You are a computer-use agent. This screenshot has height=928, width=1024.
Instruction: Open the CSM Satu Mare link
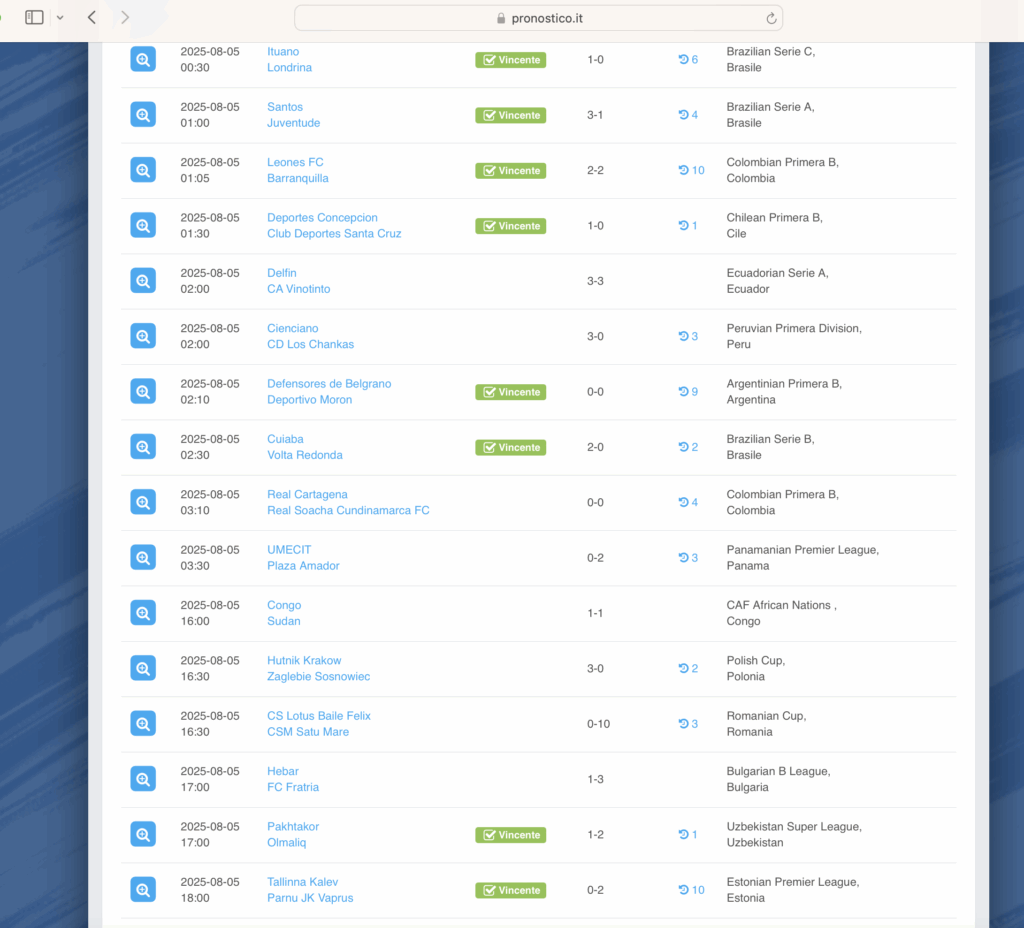point(308,732)
